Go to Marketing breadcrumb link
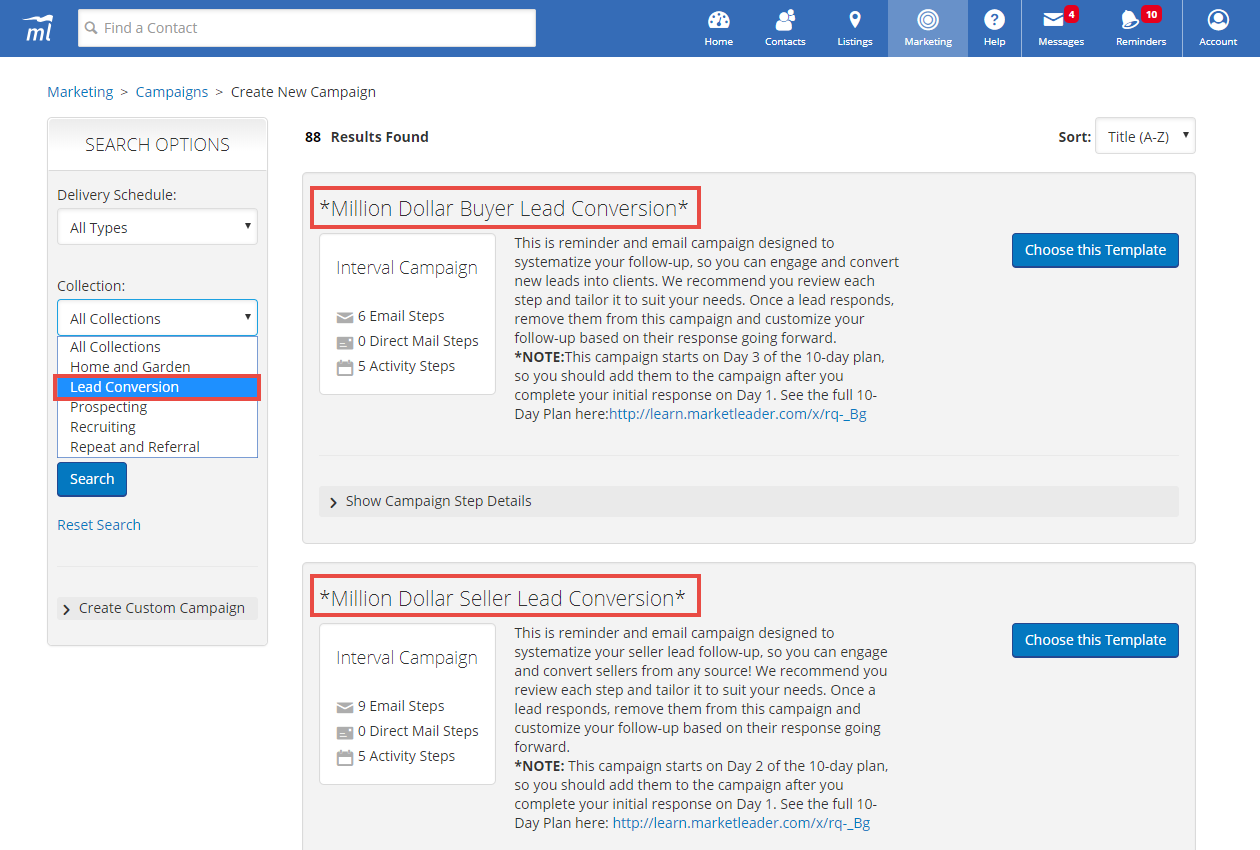The width and height of the screenshot is (1260, 850). (x=80, y=92)
